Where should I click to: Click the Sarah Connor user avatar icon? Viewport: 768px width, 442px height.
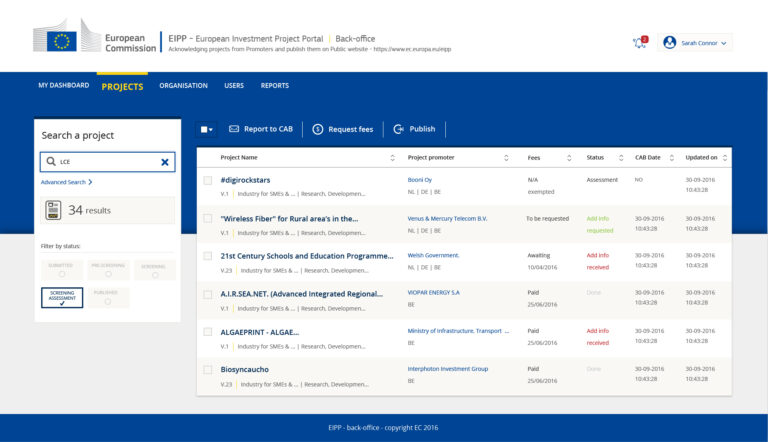[670, 43]
